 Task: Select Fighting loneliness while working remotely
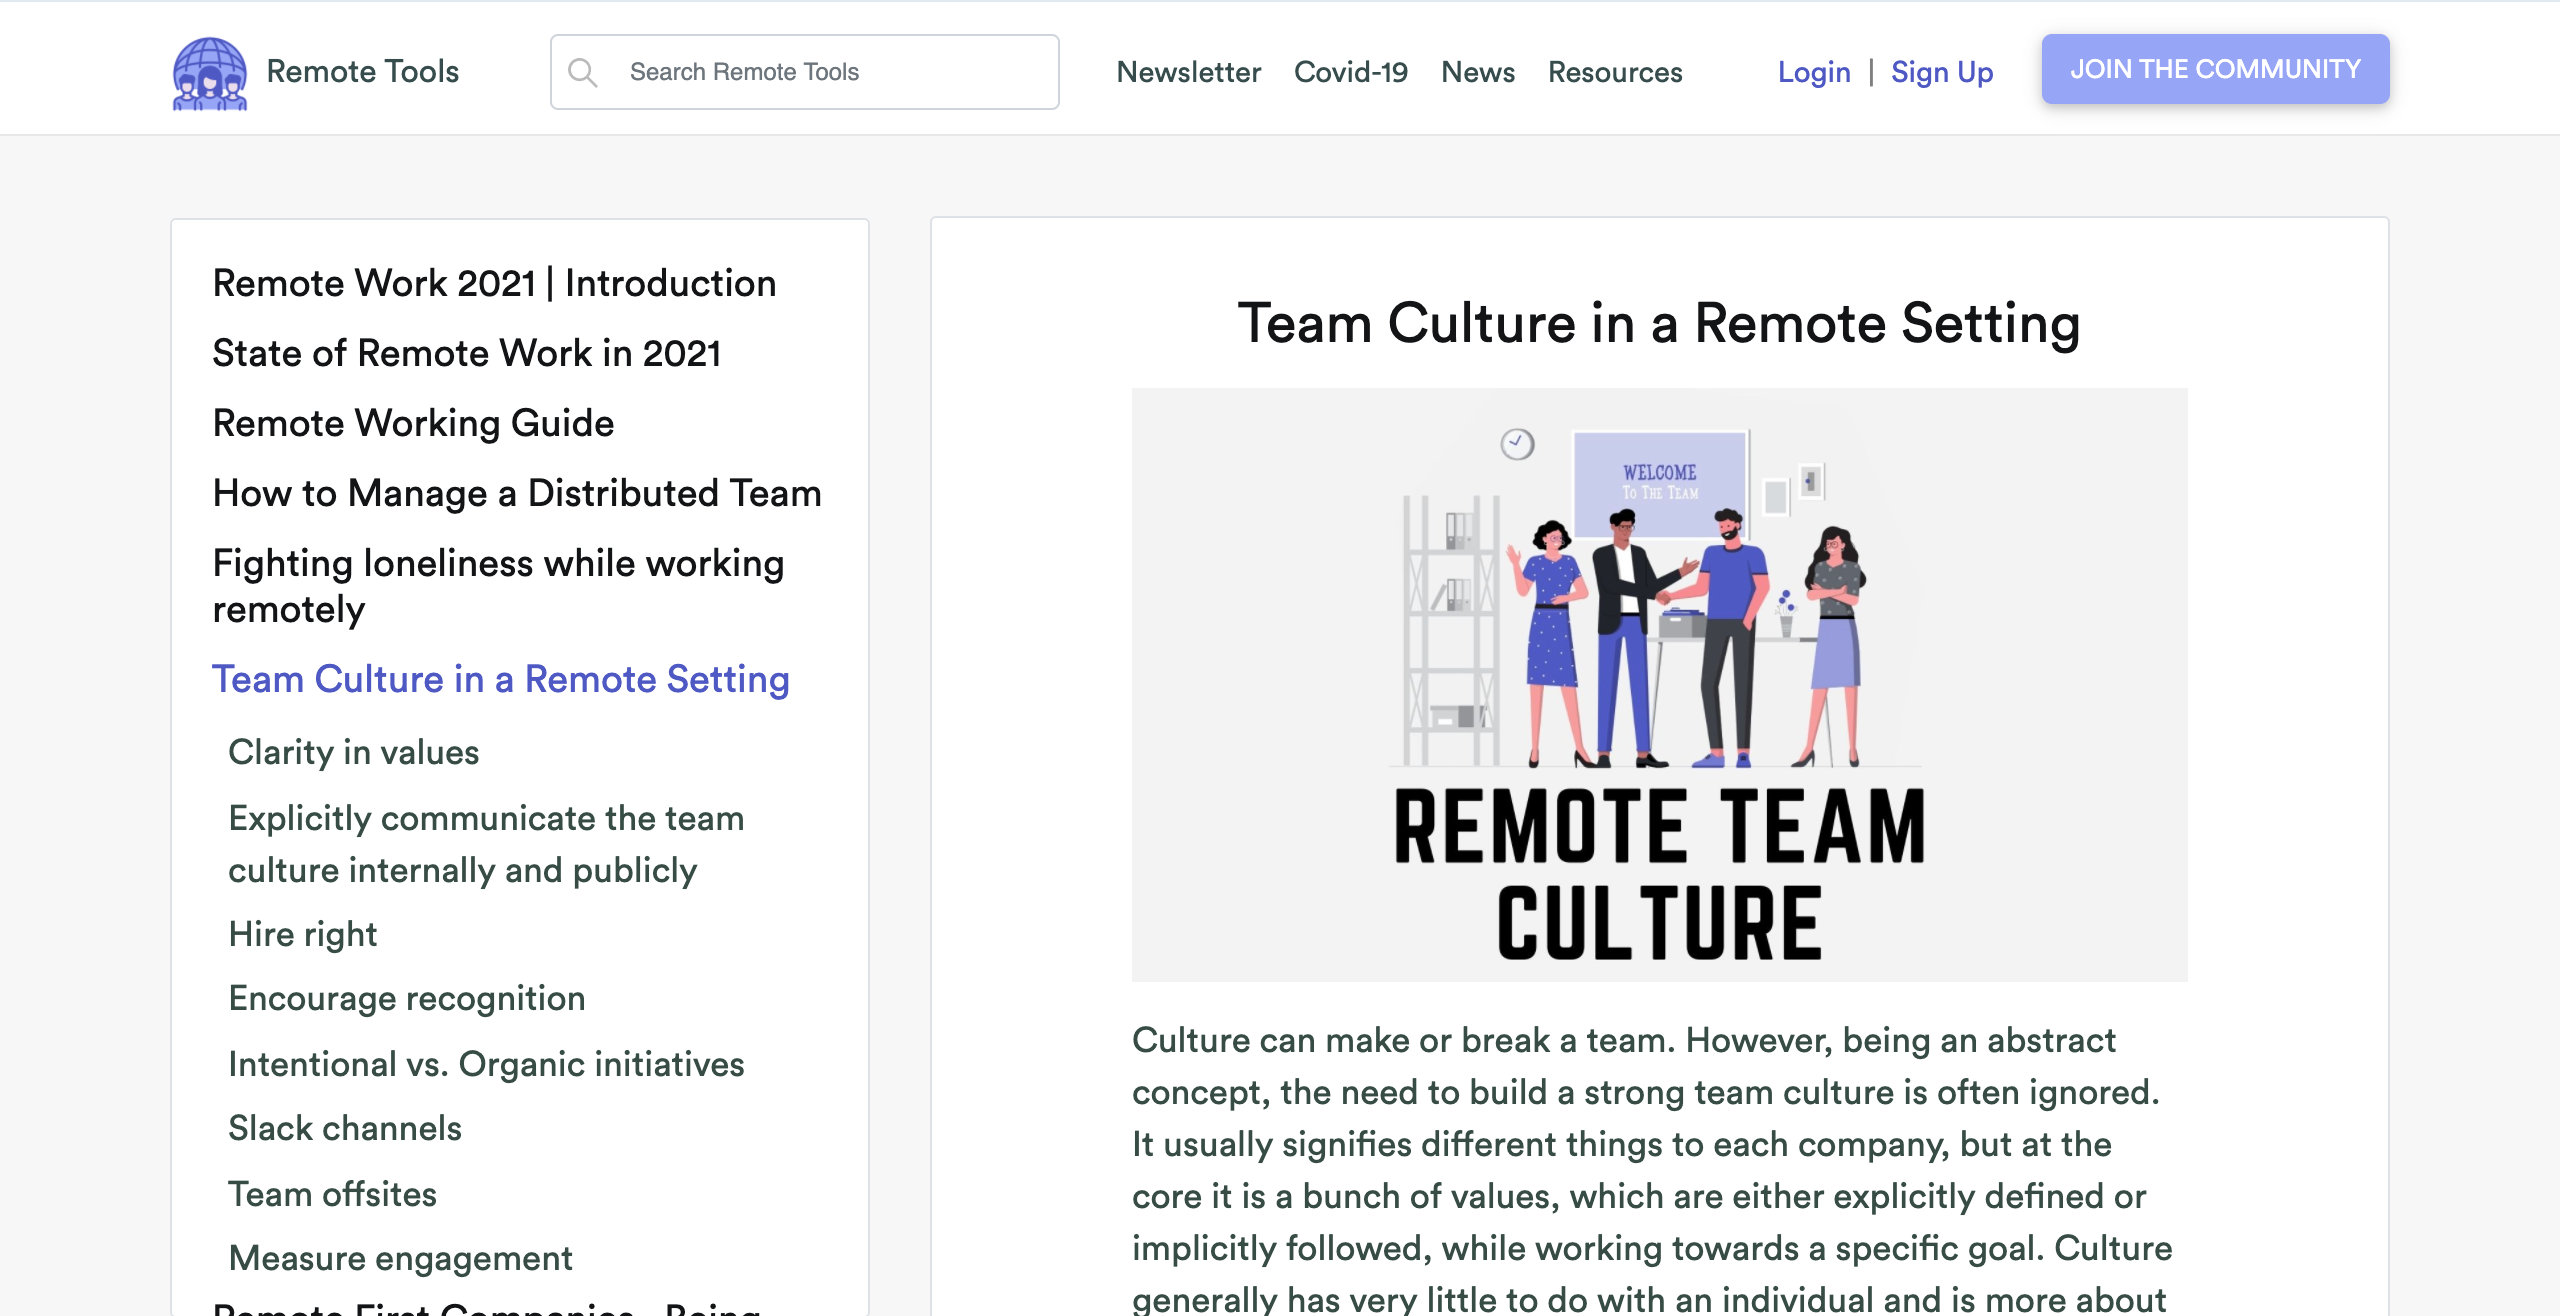(x=498, y=586)
